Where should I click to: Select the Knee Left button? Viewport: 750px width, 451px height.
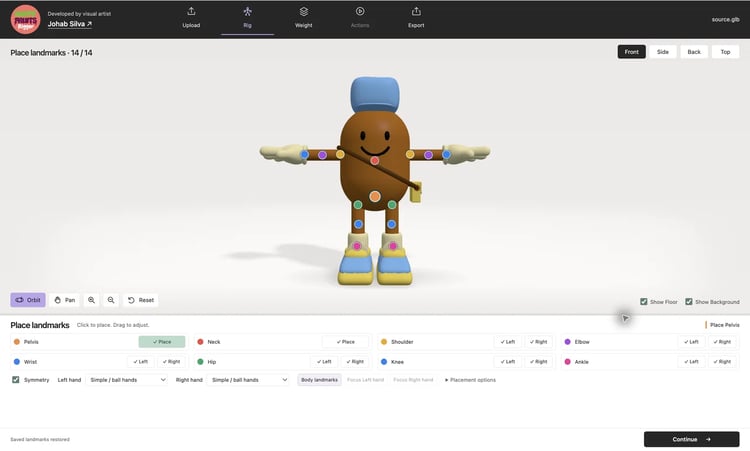[507, 362]
